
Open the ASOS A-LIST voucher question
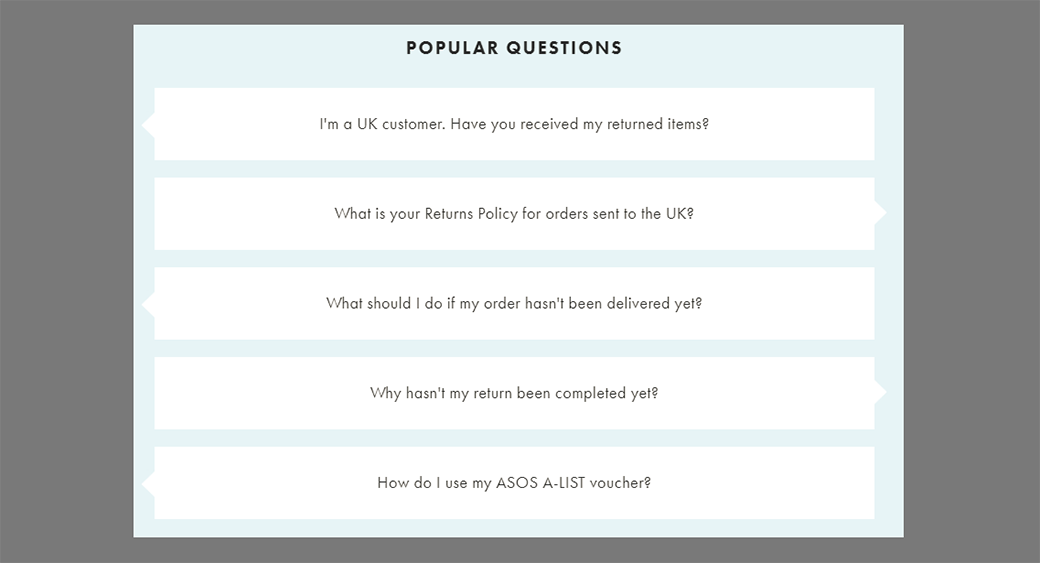coord(514,483)
